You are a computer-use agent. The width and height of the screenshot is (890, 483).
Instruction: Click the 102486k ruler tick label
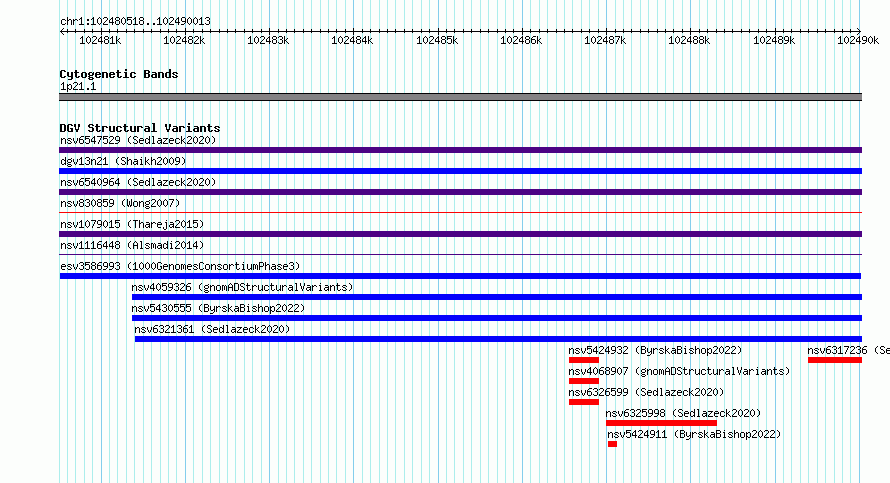click(x=521, y=40)
